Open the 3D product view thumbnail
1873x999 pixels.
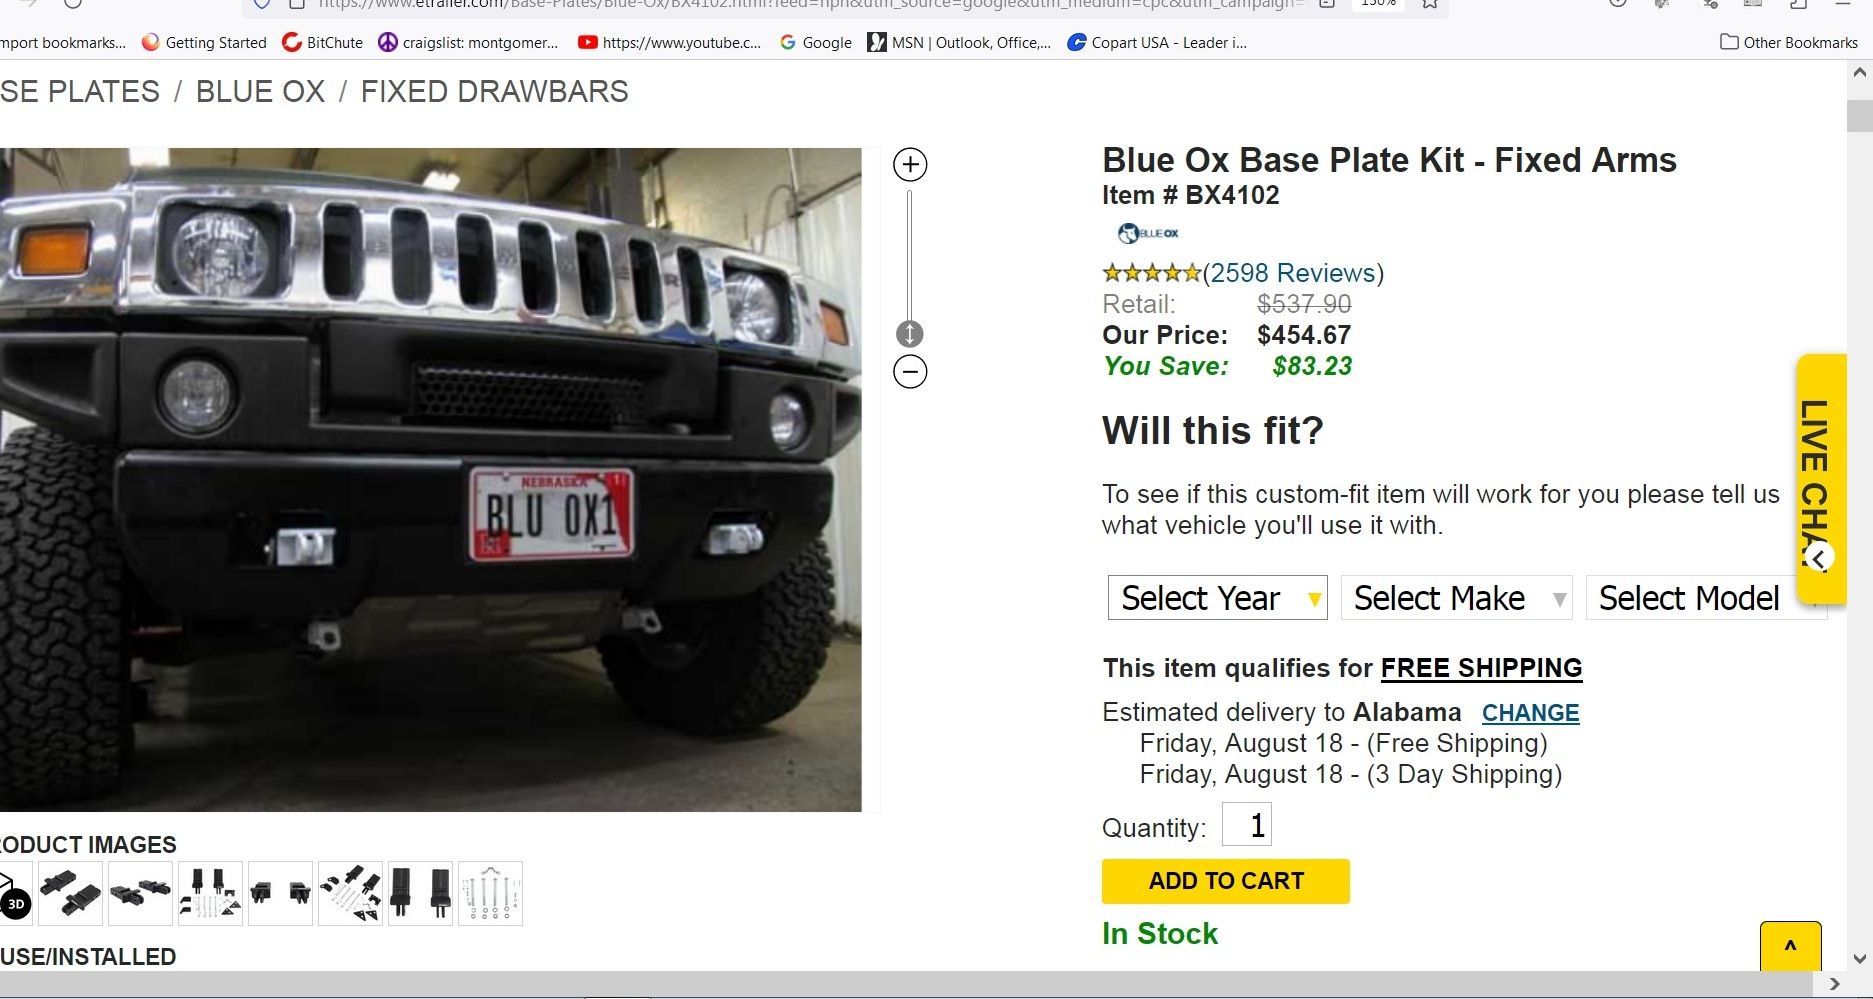(x=15, y=893)
